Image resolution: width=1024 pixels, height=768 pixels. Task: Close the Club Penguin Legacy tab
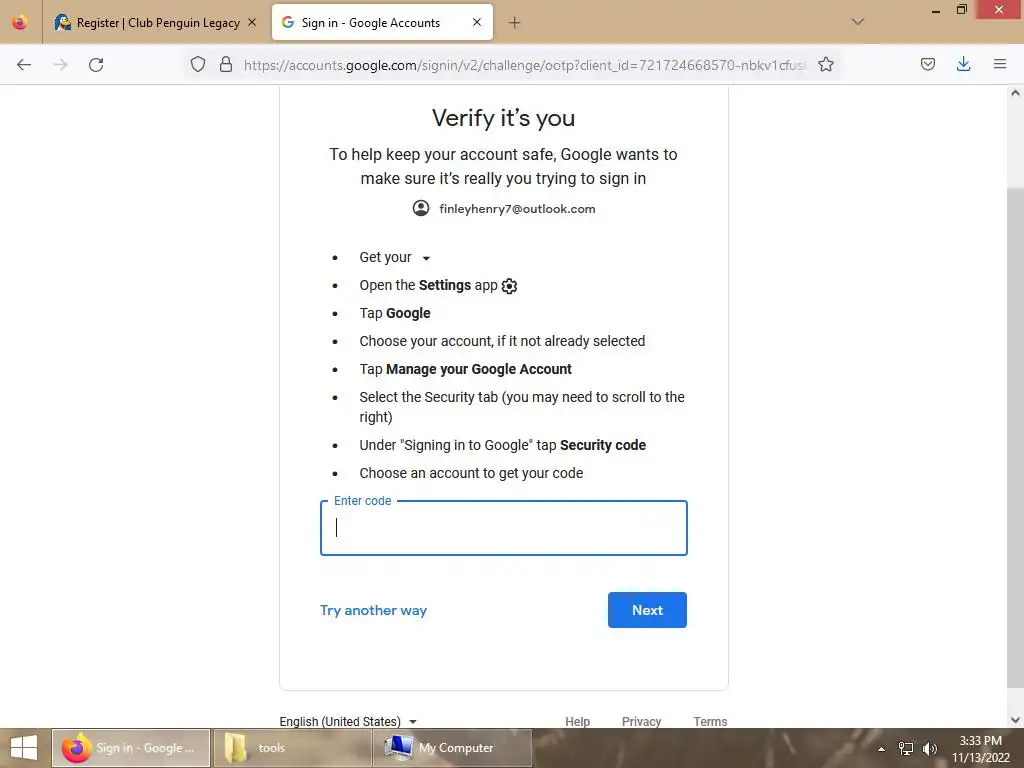pyautogui.click(x=252, y=22)
